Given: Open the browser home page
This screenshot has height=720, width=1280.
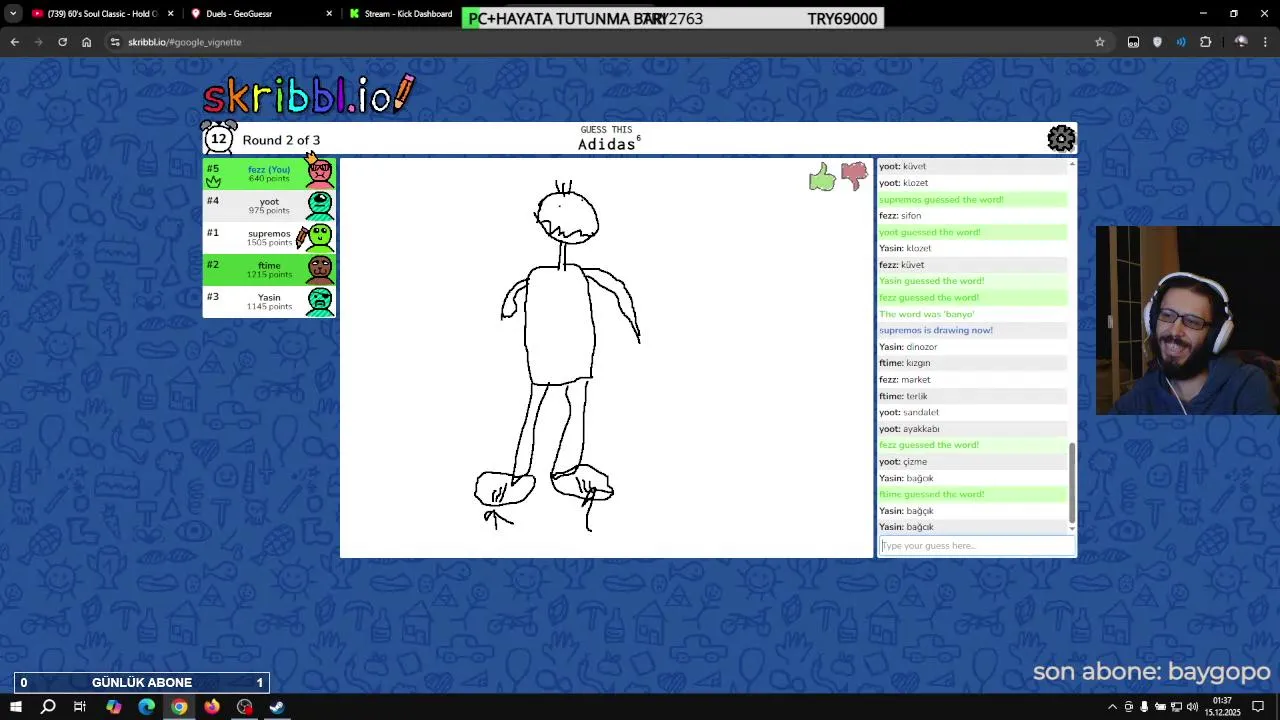Looking at the screenshot, I should click(86, 42).
